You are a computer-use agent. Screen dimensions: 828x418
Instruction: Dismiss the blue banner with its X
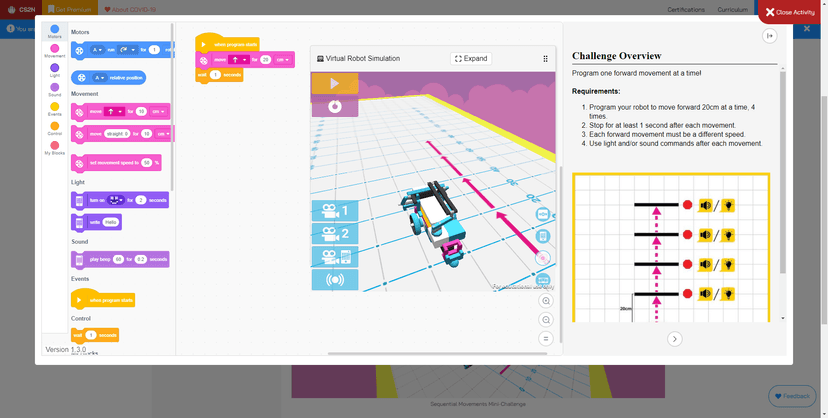pyautogui.click(x=807, y=29)
